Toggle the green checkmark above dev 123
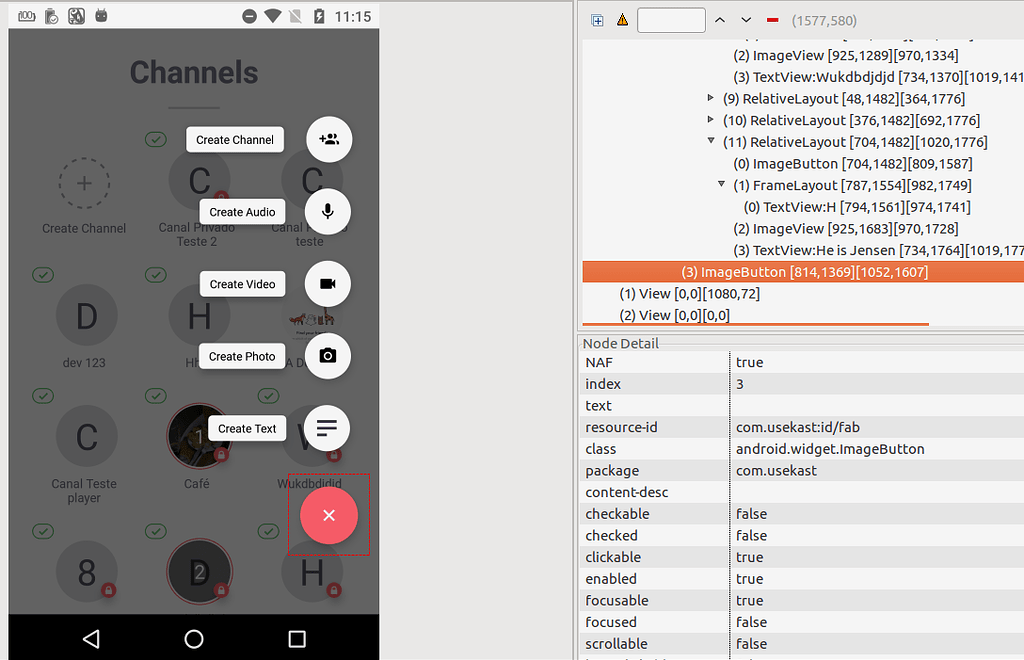Screen dimensions: 1024x660 [42, 274]
